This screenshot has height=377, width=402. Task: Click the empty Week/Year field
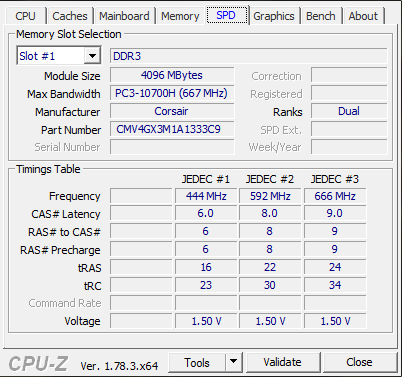click(x=349, y=147)
